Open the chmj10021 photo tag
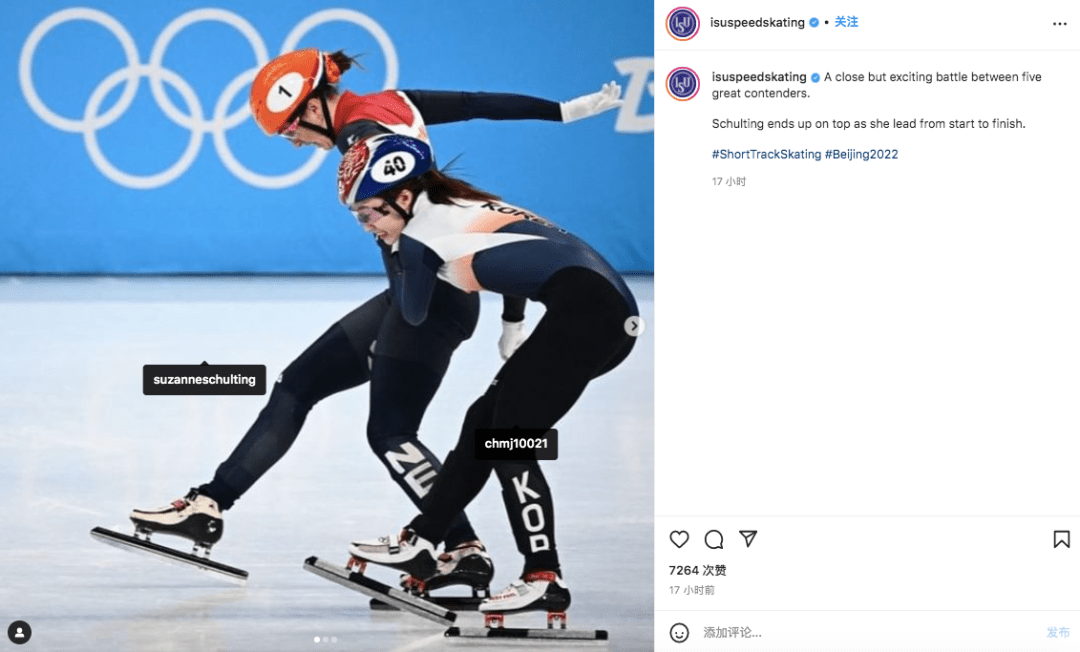The image size is (1080, 652). tap(516, 443)
